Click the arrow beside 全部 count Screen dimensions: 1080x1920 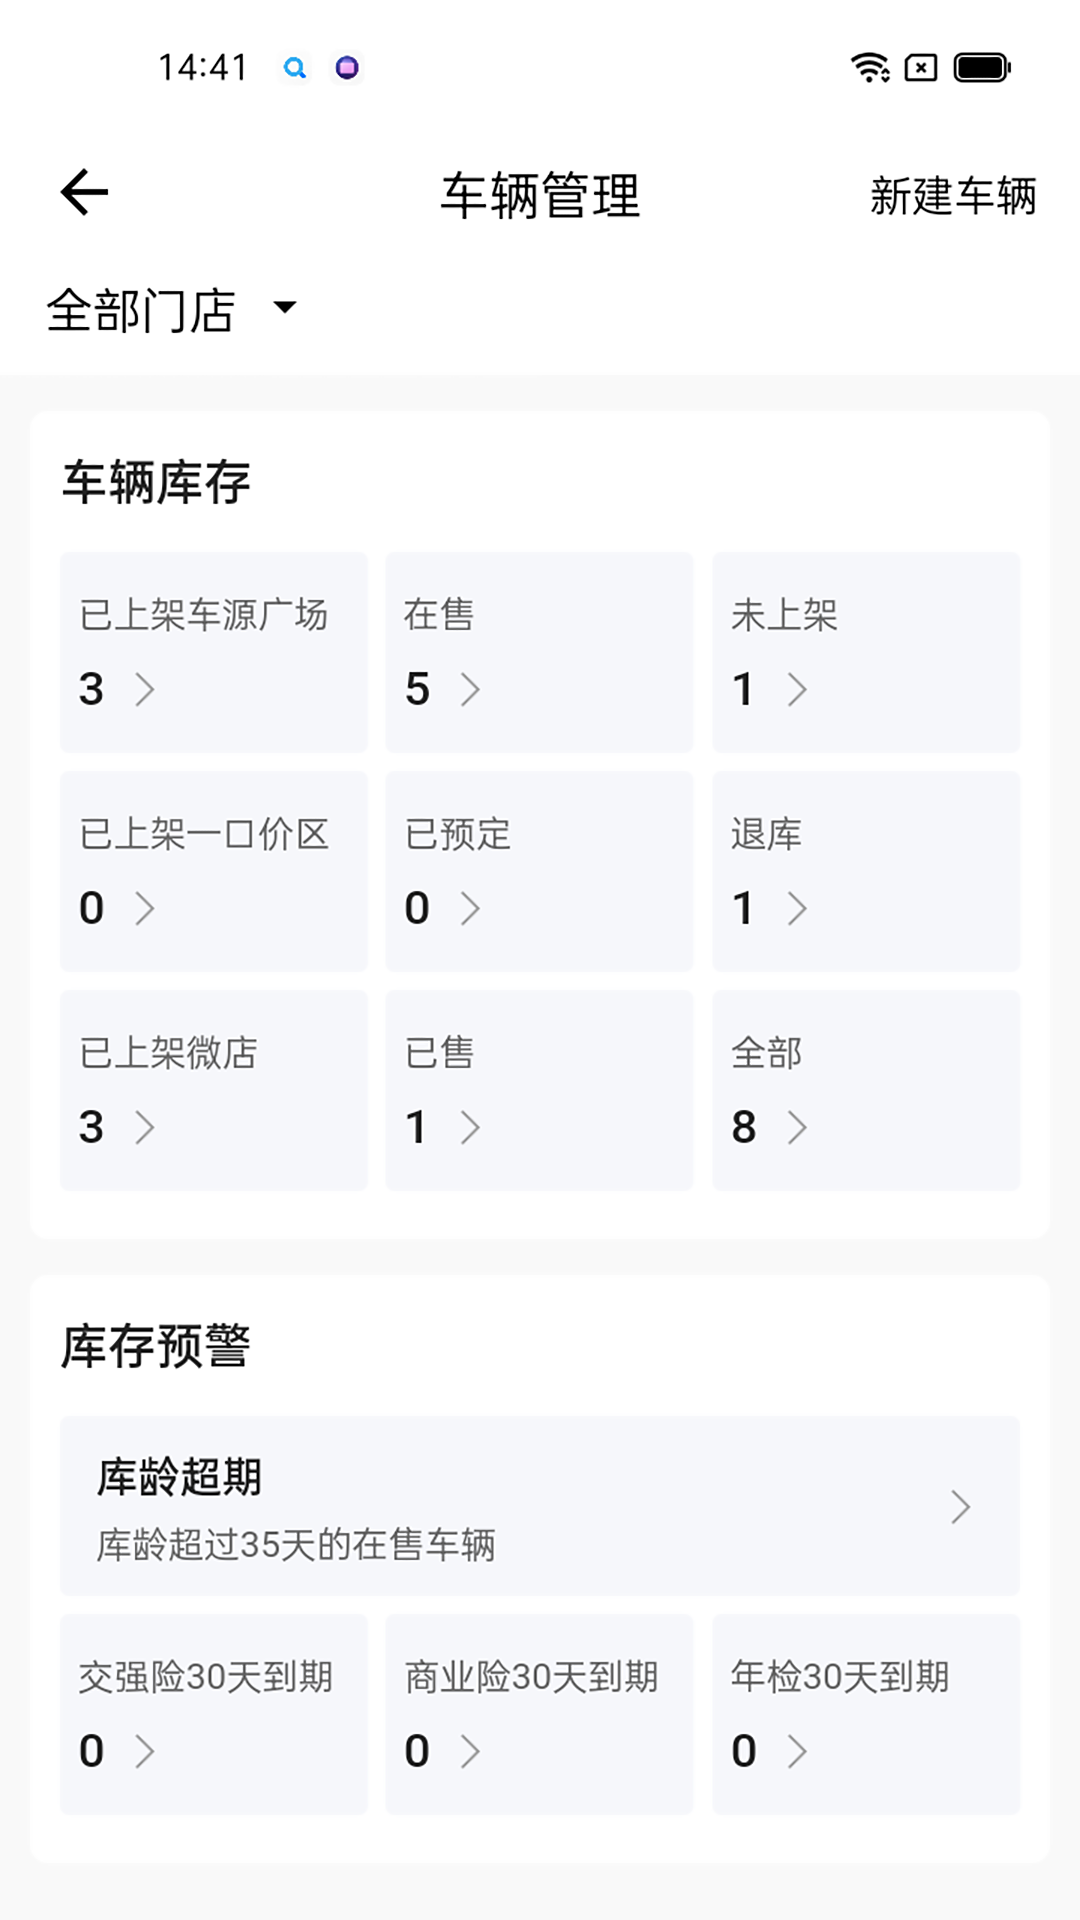797,1128
